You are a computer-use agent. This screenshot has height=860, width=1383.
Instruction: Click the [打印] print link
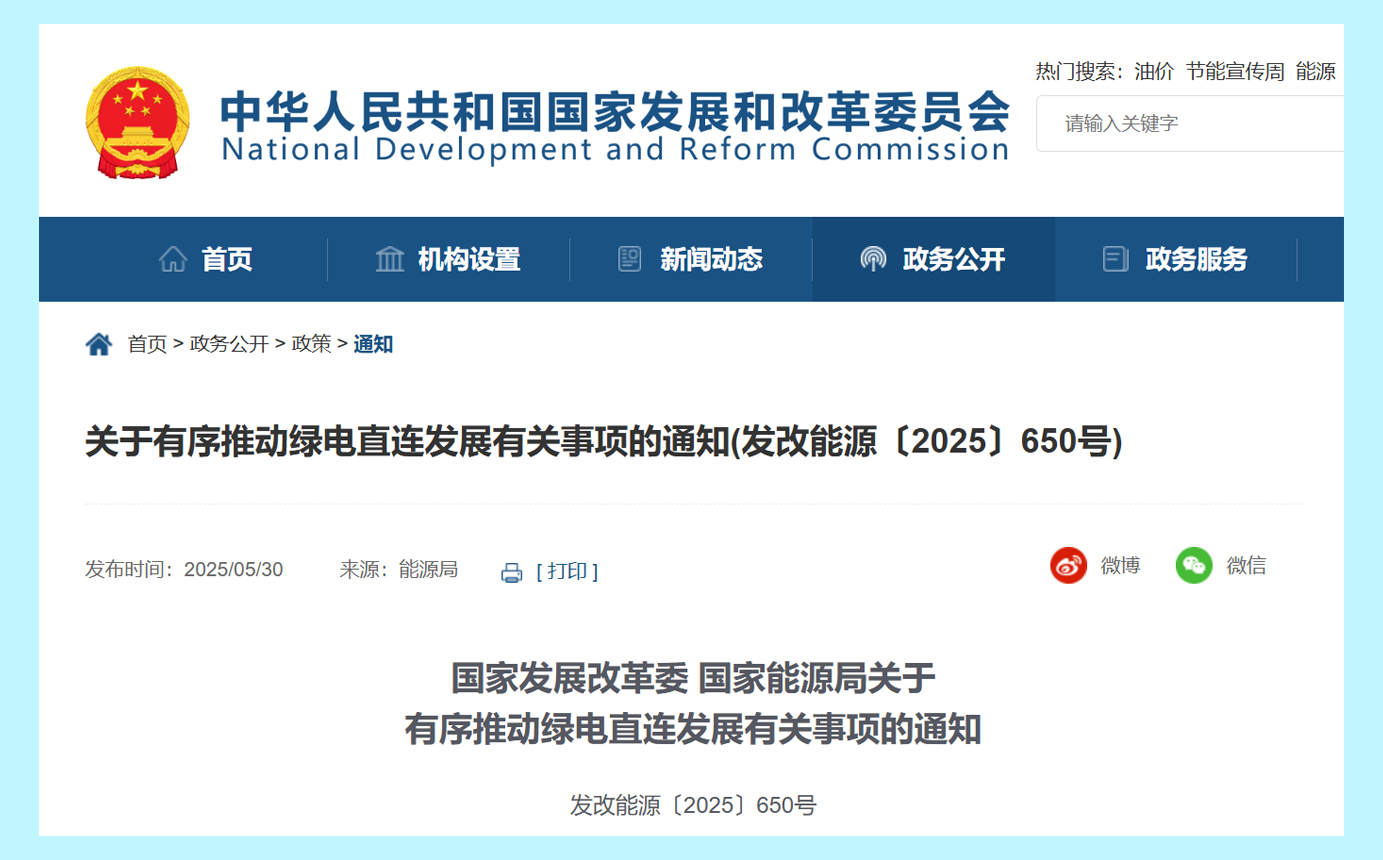click(567, 571)
